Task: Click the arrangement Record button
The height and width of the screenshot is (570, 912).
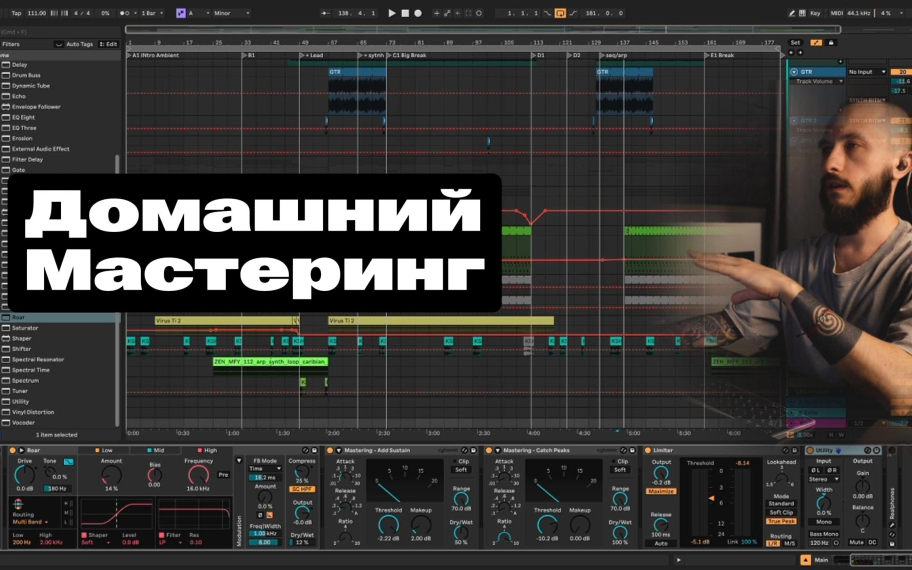Action: click(418, 13)
